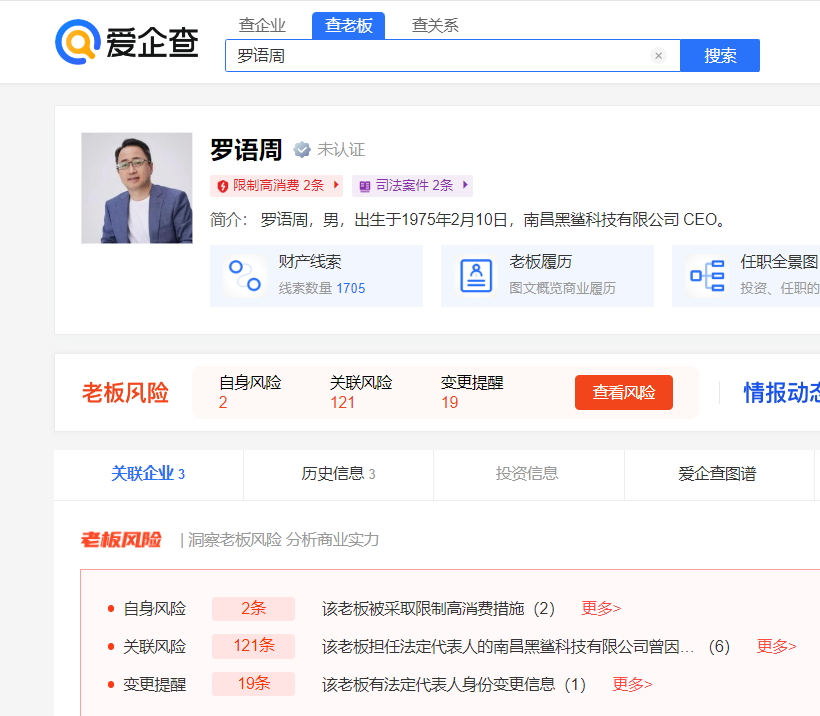Click the 未认证 status text
Viewport: 820px width, 716px height.
(341, 150)
